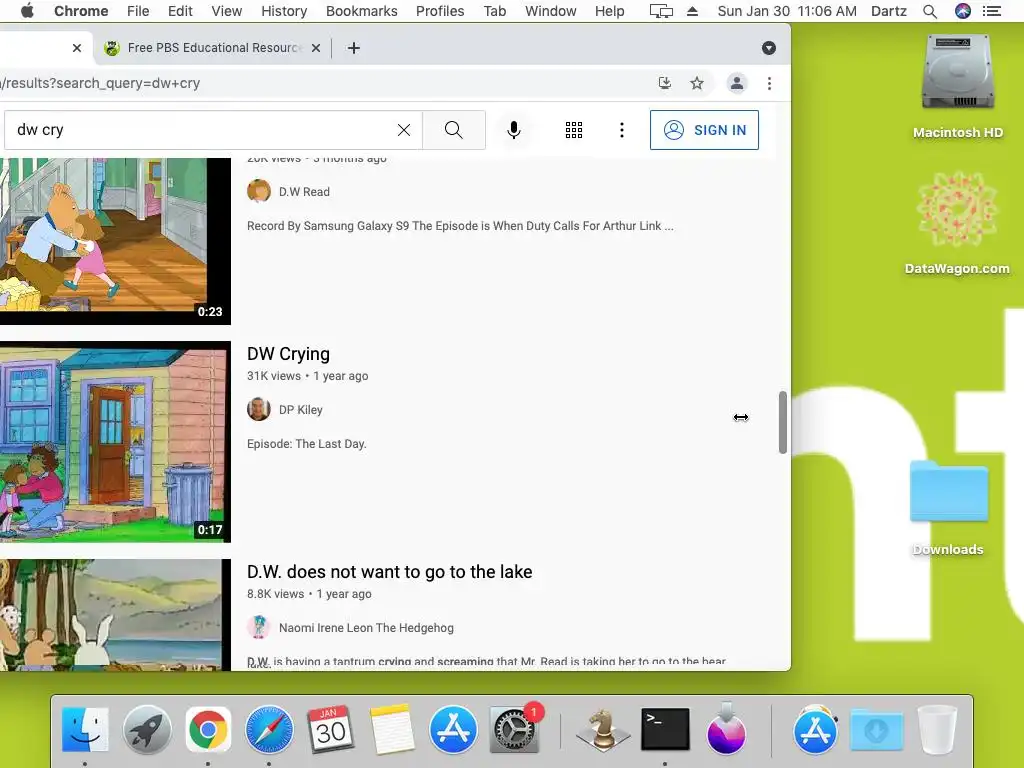Install app via address bar download icon
Screen dimensions: 1024x768
665,83
